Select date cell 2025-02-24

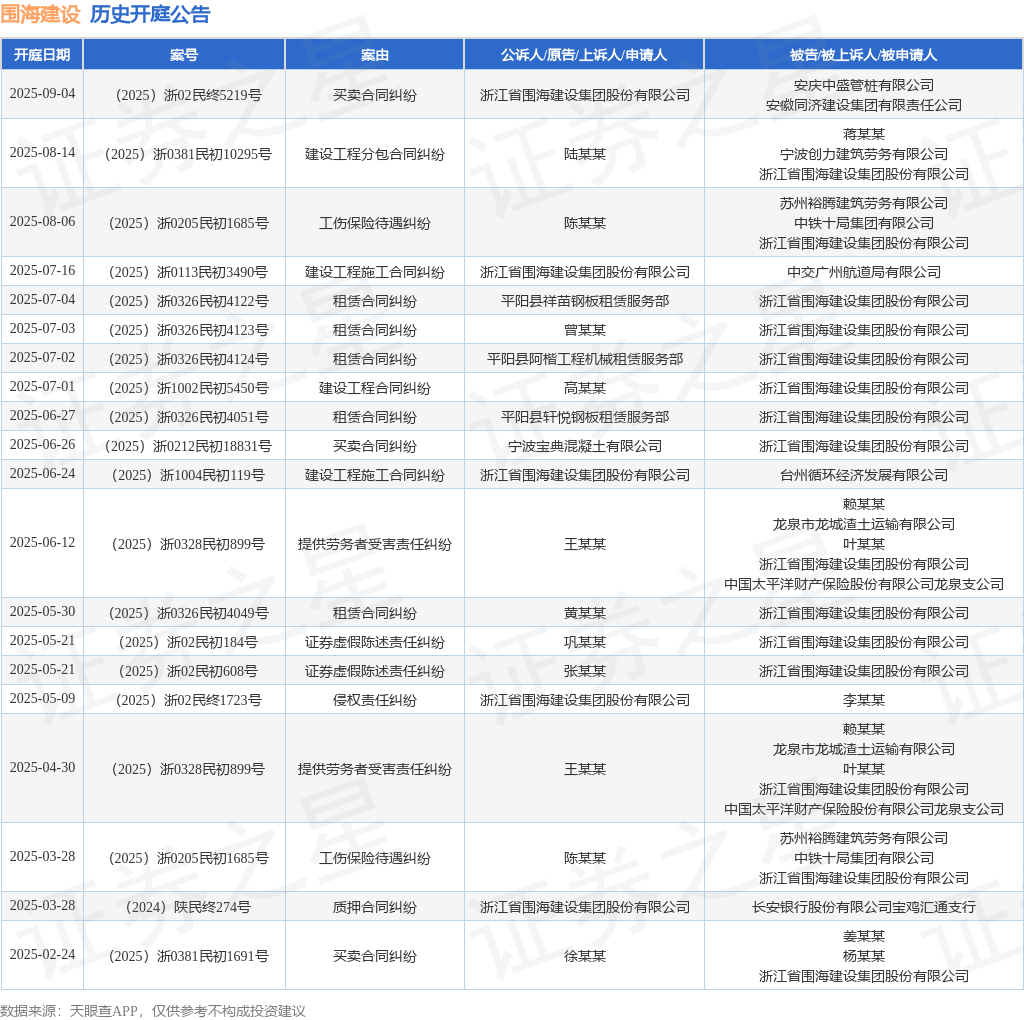(42, 954)
